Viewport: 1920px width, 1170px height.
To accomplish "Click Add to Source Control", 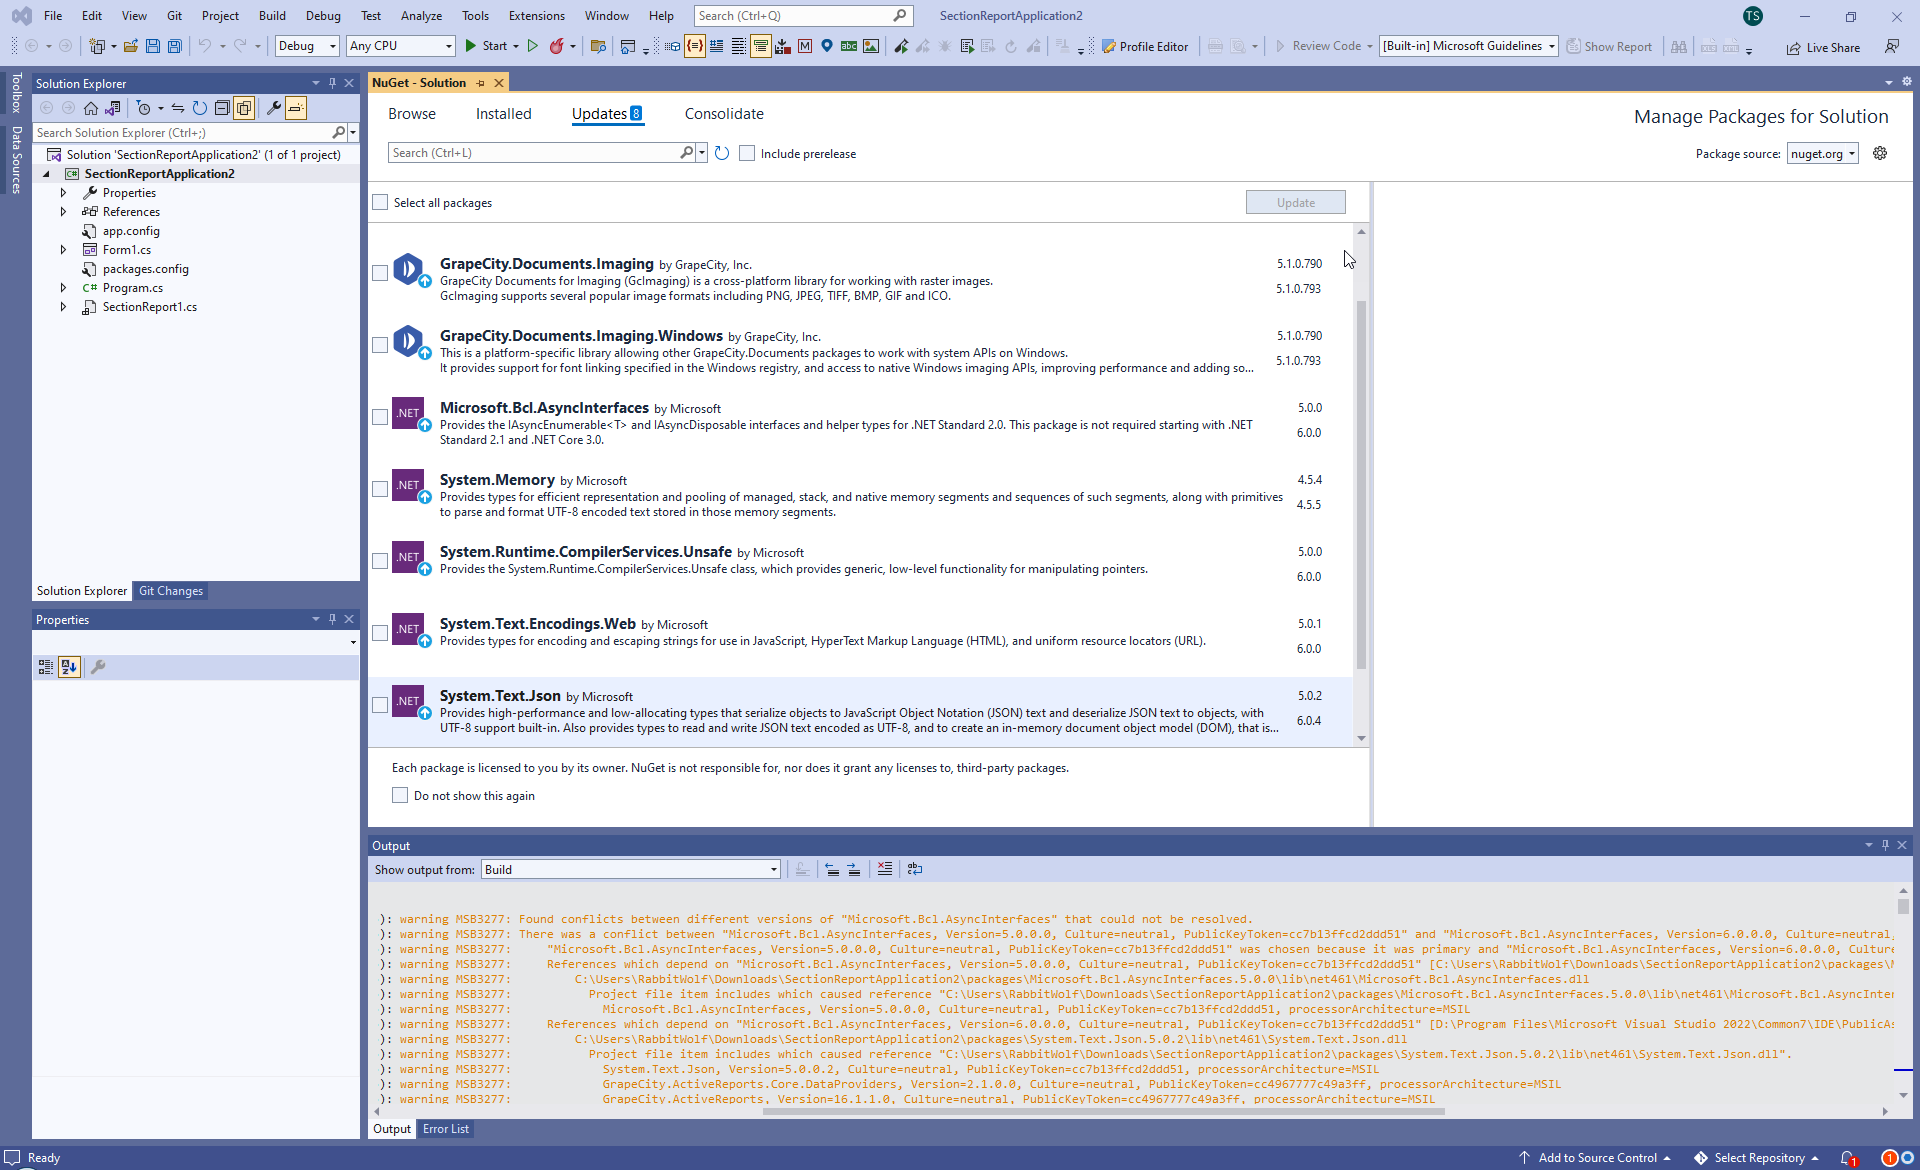I will [1596, 1158].
